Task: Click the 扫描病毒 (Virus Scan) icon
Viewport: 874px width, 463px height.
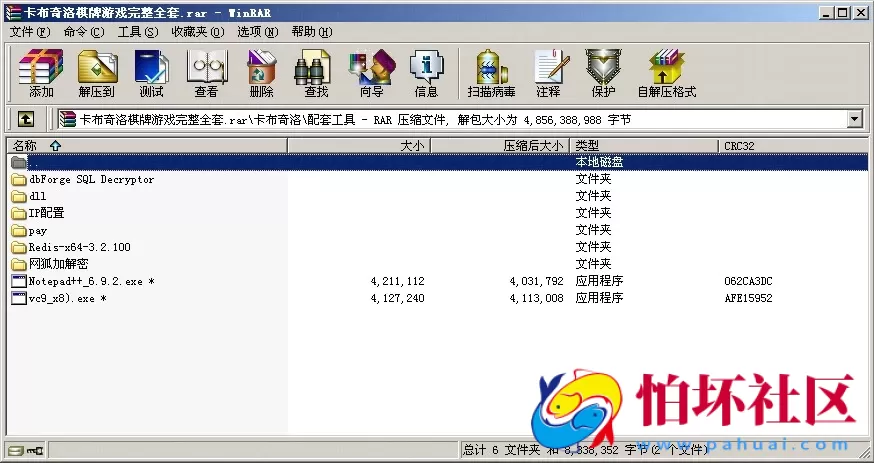Action: [x=492, y=67]
